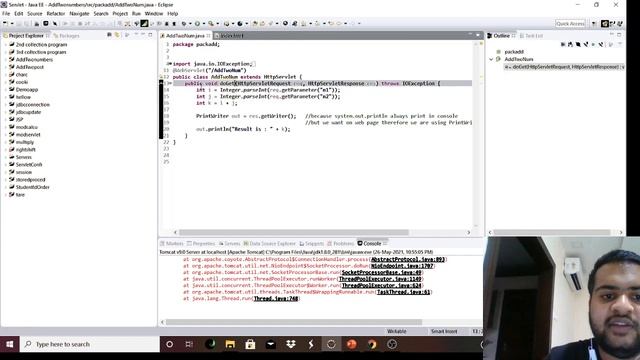This screenshot has width=640, height=360.
Task: Click the highlighted pen toolbar icon
Action: (144, 24)
